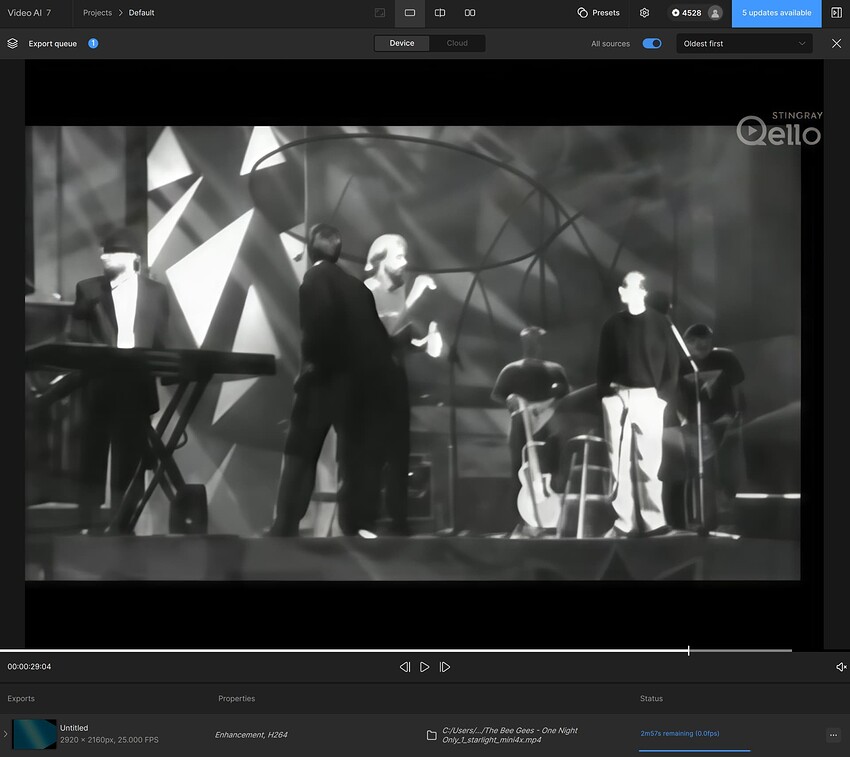The width and height of the screenshot is (850, 757).
Task: Click the Untitled export name
Action: 74,728
